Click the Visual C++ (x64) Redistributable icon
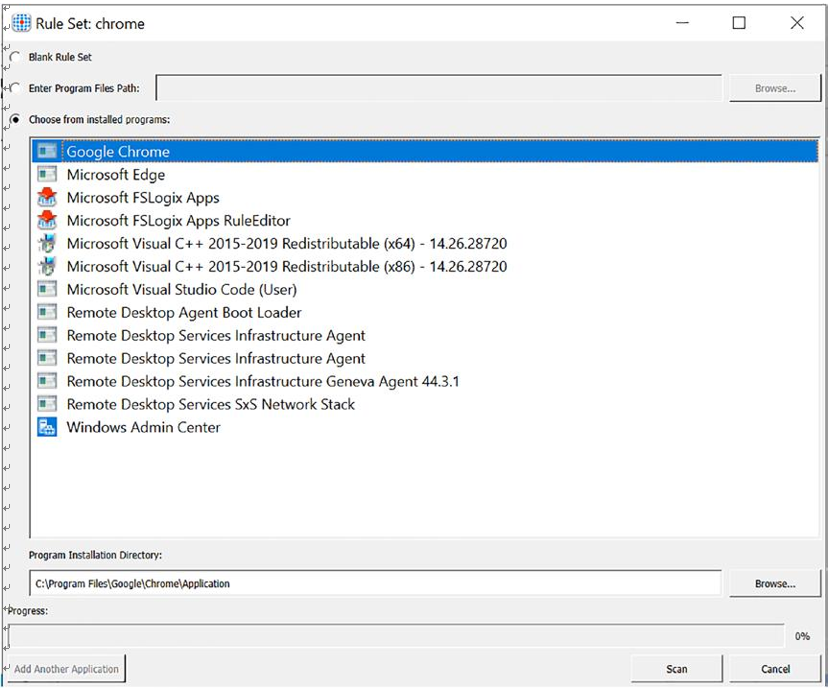 coord(47,244)
